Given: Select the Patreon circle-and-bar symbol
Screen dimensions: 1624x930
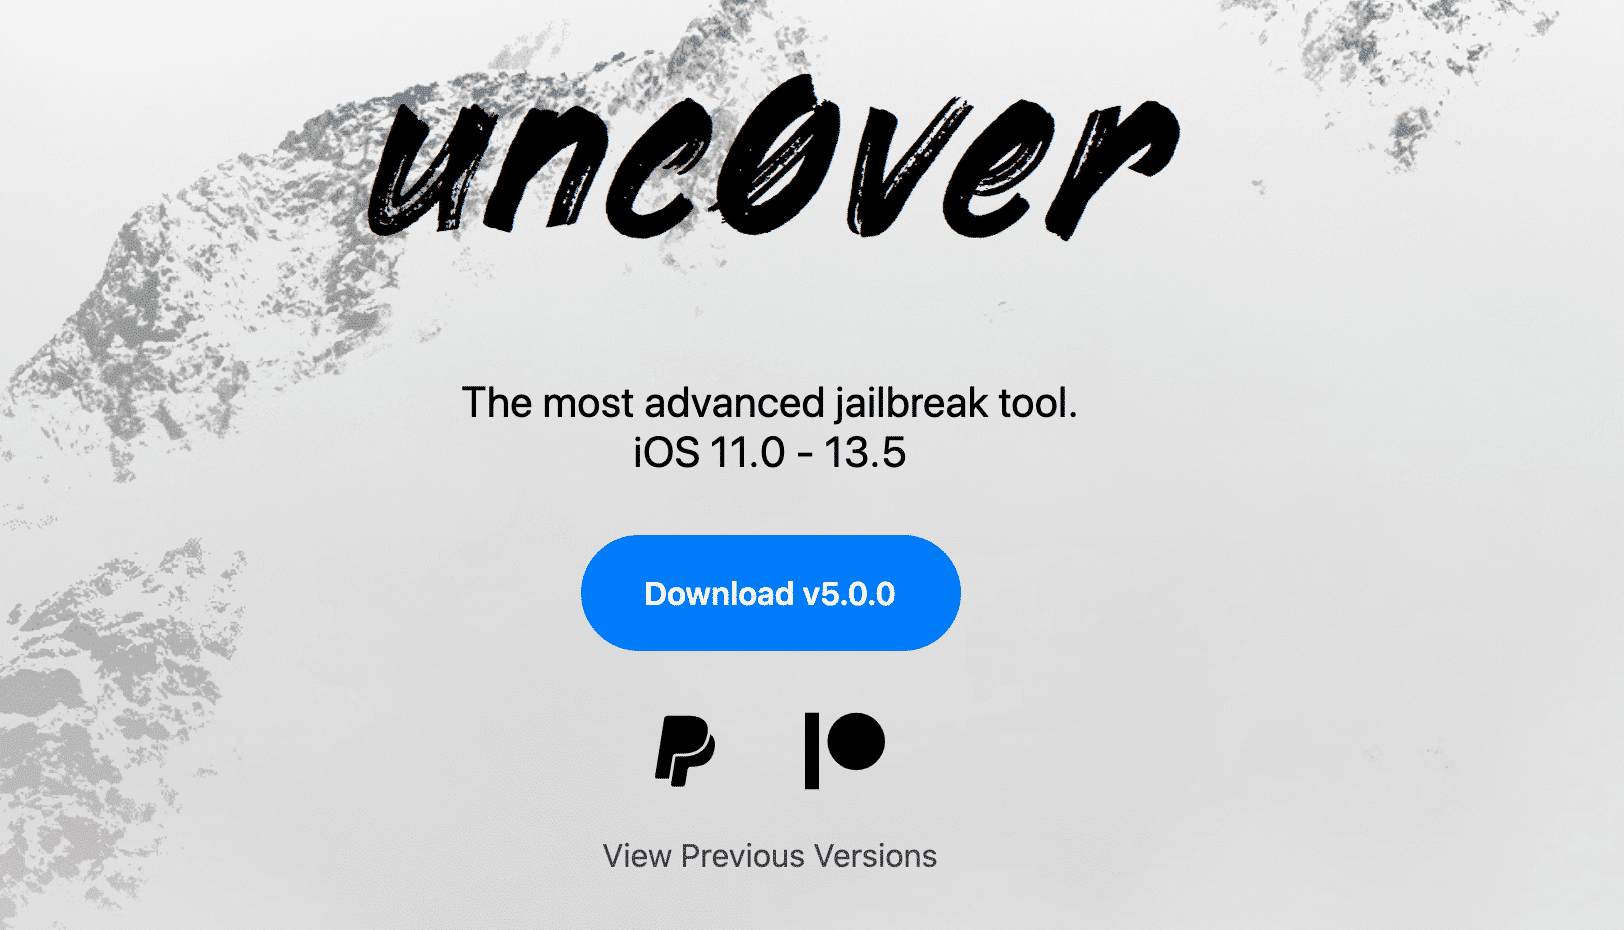Looking at the screenshot, I should coord(845,751).
